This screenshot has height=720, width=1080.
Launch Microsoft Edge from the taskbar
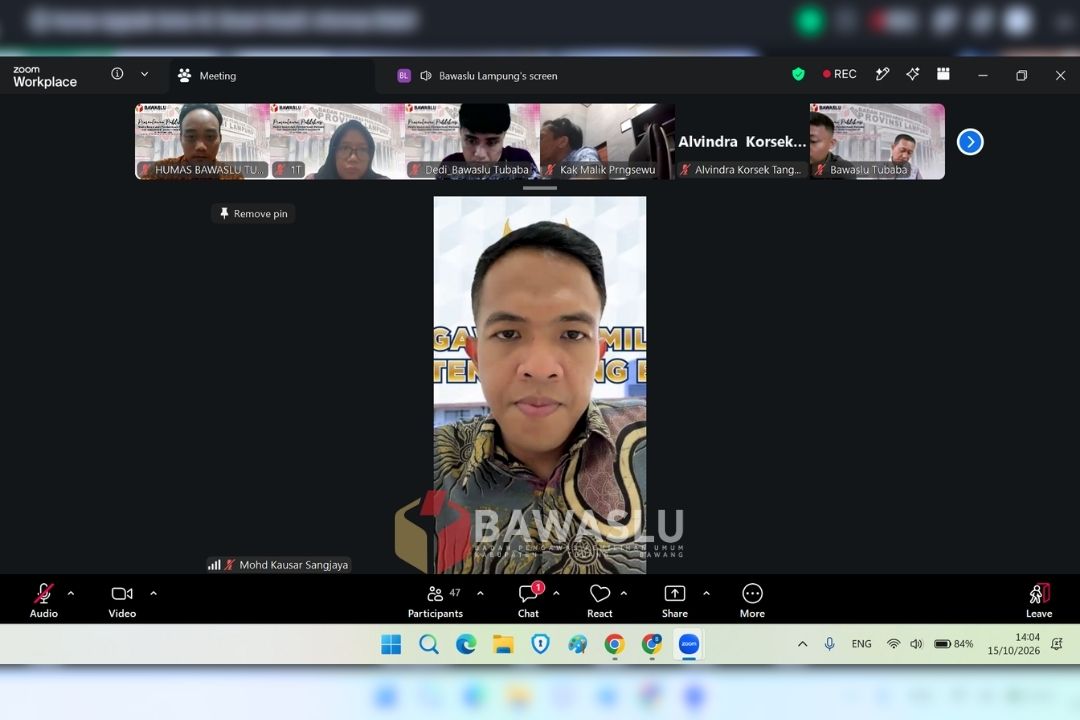point(466,644)
